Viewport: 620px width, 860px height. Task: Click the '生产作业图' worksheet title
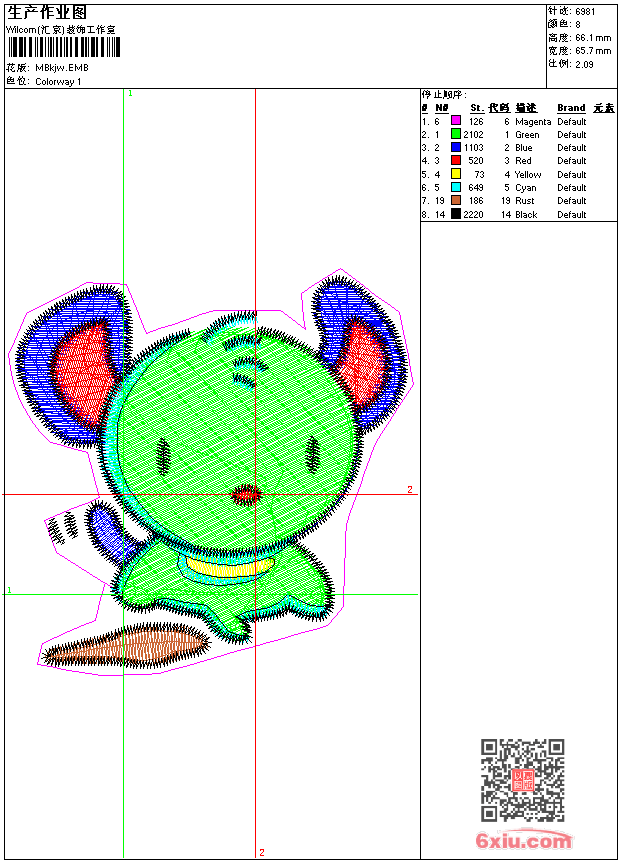[x=47, y=13]
